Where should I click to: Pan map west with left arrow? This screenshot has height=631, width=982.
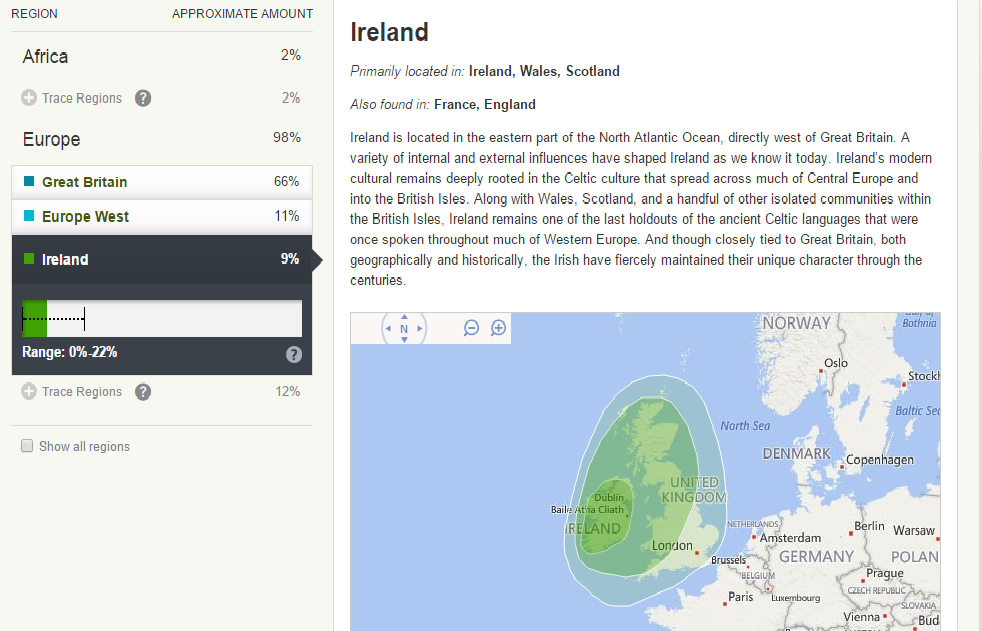[389, 328]
